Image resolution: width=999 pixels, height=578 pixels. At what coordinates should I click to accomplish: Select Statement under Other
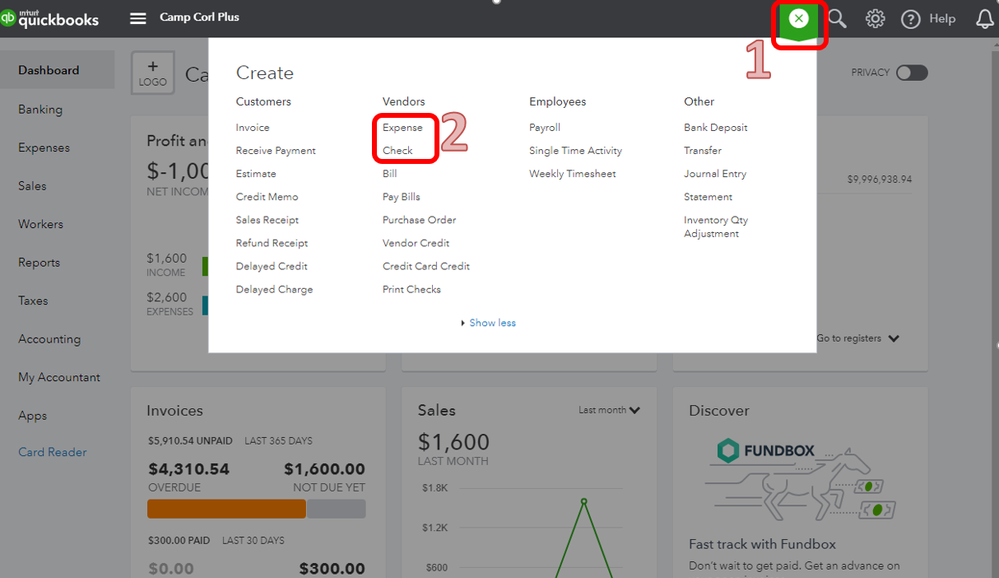pyautogui.click(x=708, y=197)
